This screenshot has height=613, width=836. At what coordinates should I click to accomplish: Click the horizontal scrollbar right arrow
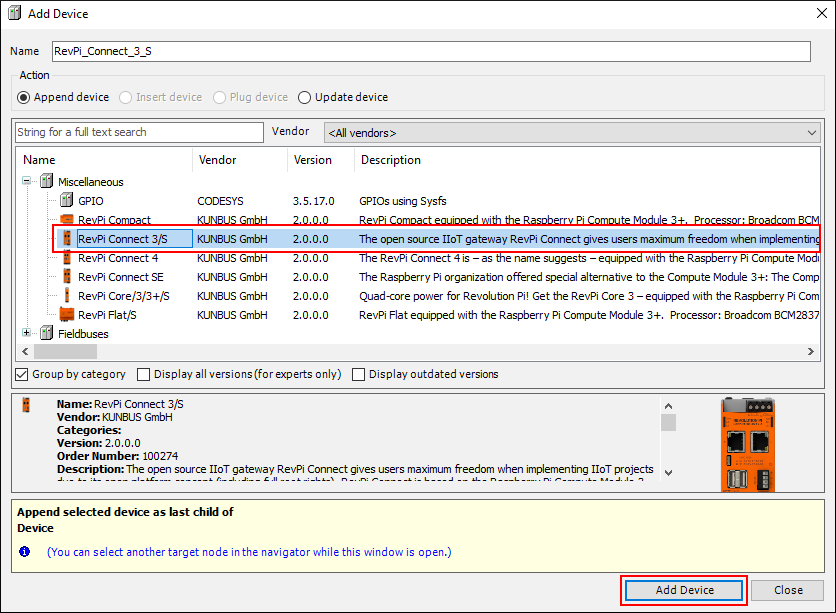click(x=810, y=351)
